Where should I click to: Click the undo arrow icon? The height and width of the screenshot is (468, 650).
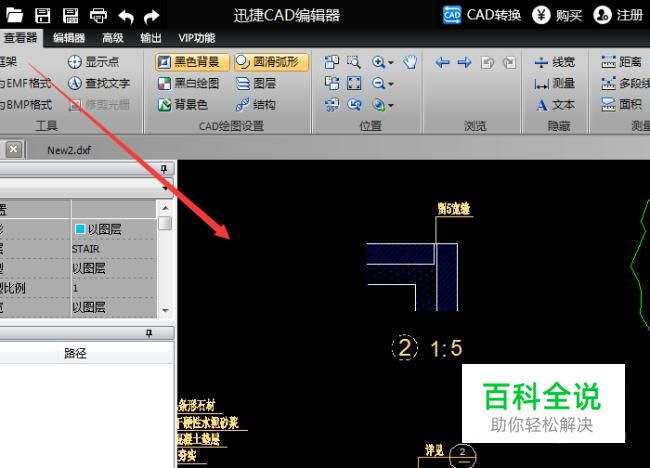(126, 17)
